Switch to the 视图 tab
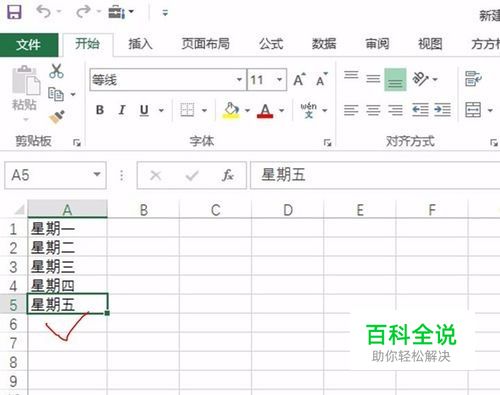Screen dimensions: 500x395 [430, 44]
